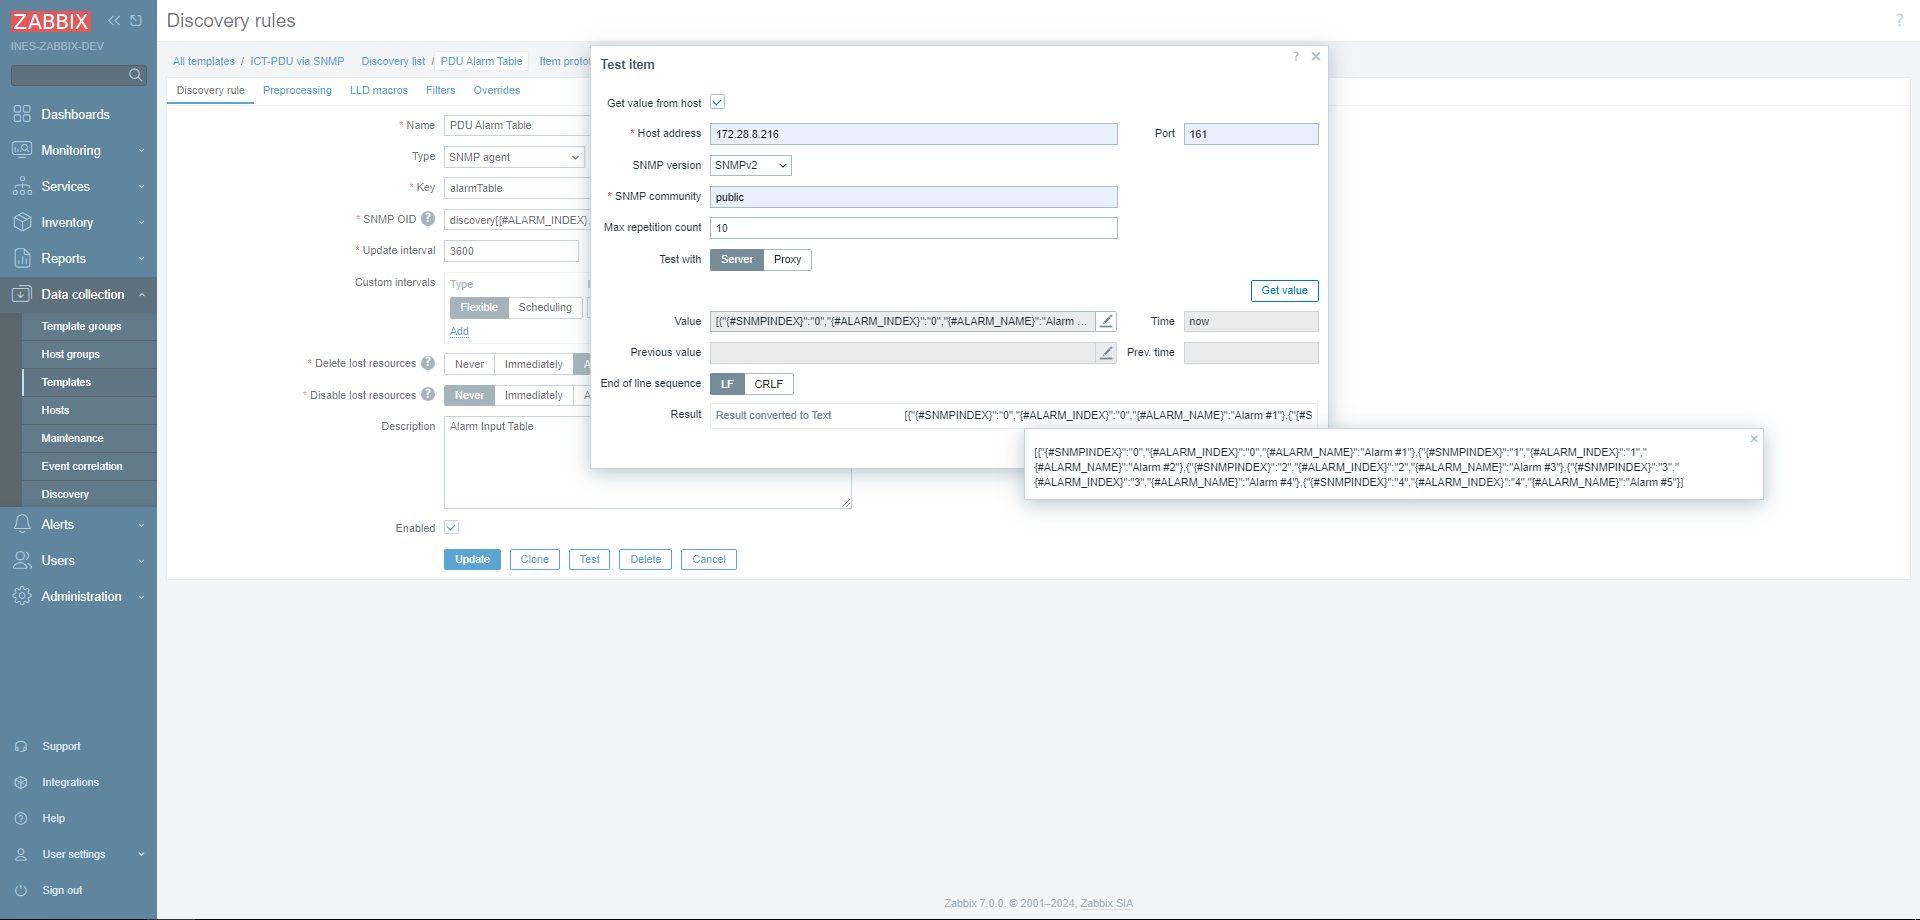Expand the Alerts menu chevron
The height and width of the screenshot is (920, 1920).
141,525
